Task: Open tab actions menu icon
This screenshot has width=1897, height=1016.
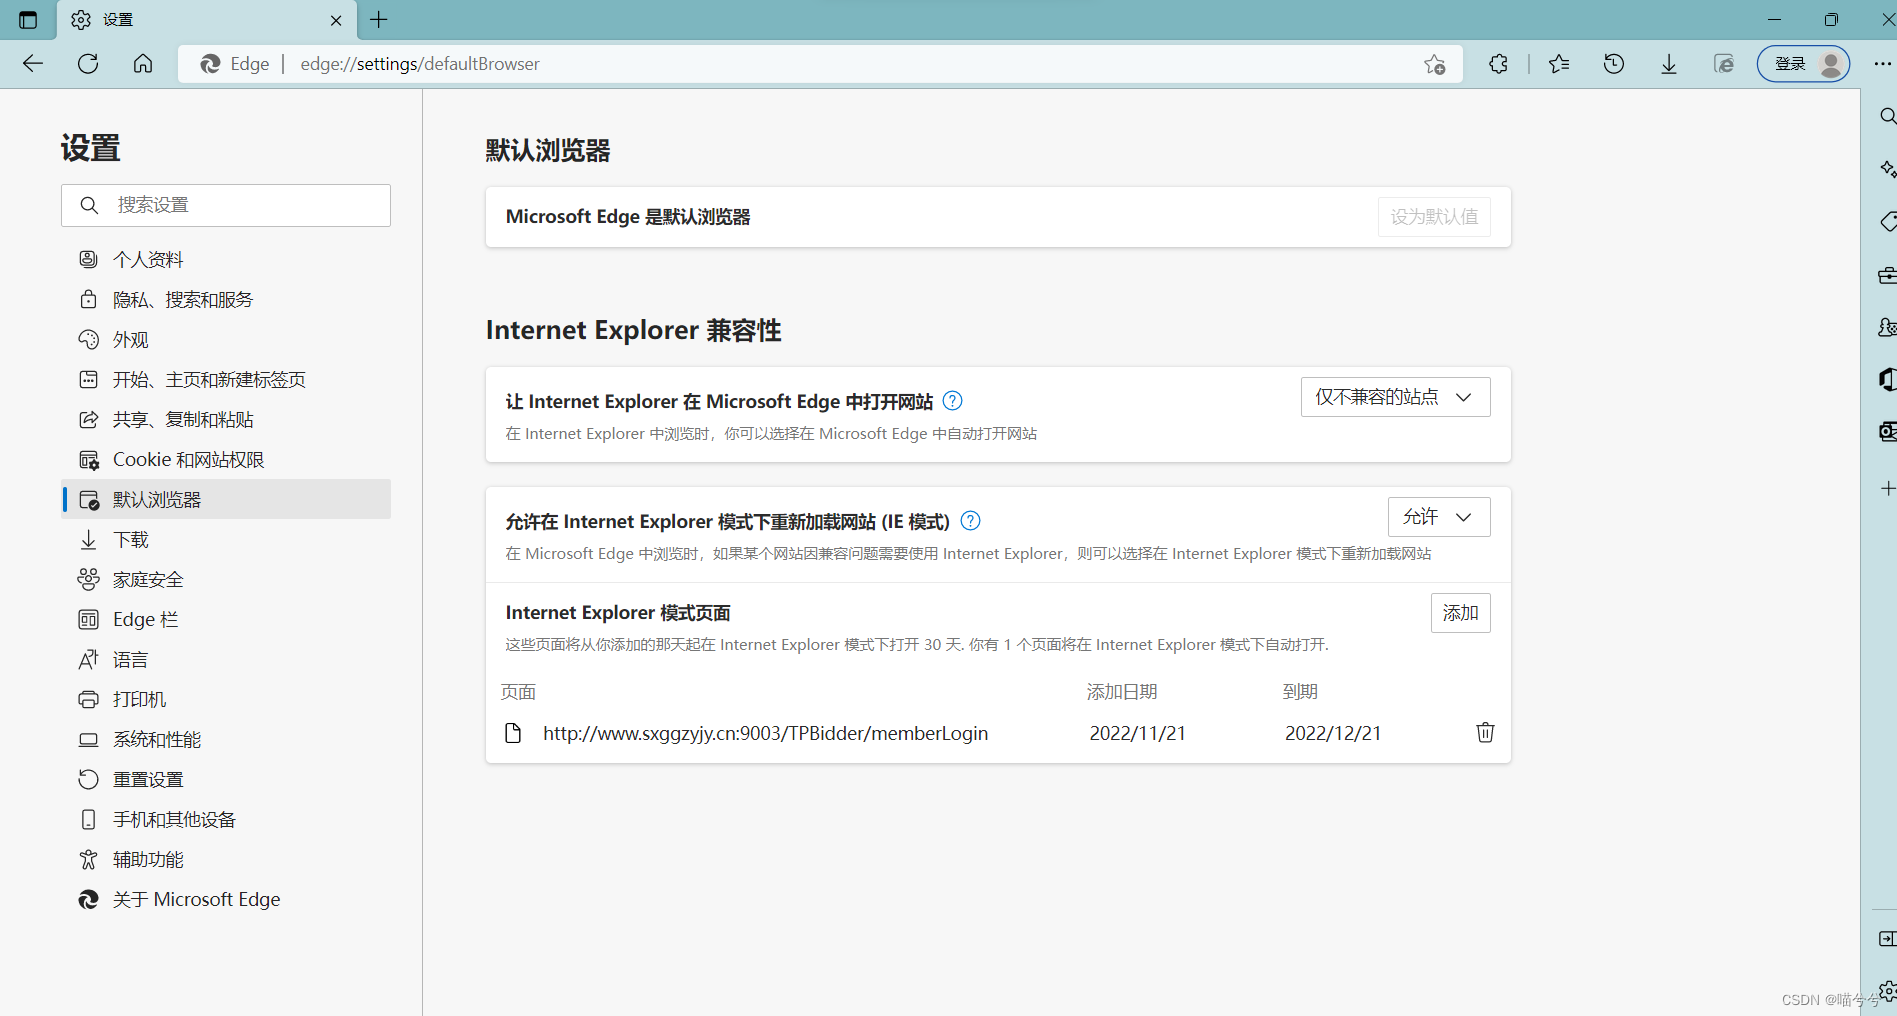Action: click(28, 20)
